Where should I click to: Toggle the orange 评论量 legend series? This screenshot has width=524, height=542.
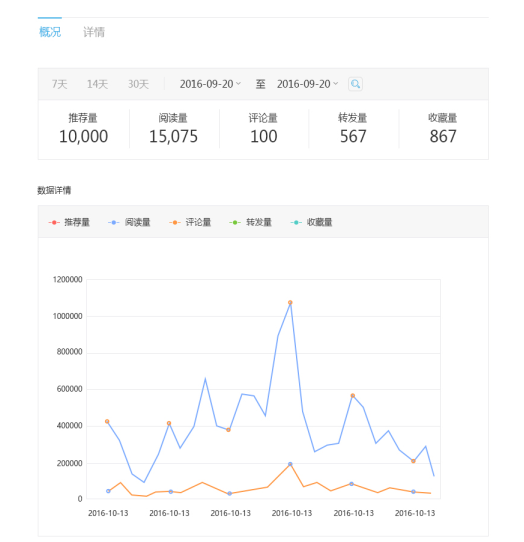coord(190,222)
